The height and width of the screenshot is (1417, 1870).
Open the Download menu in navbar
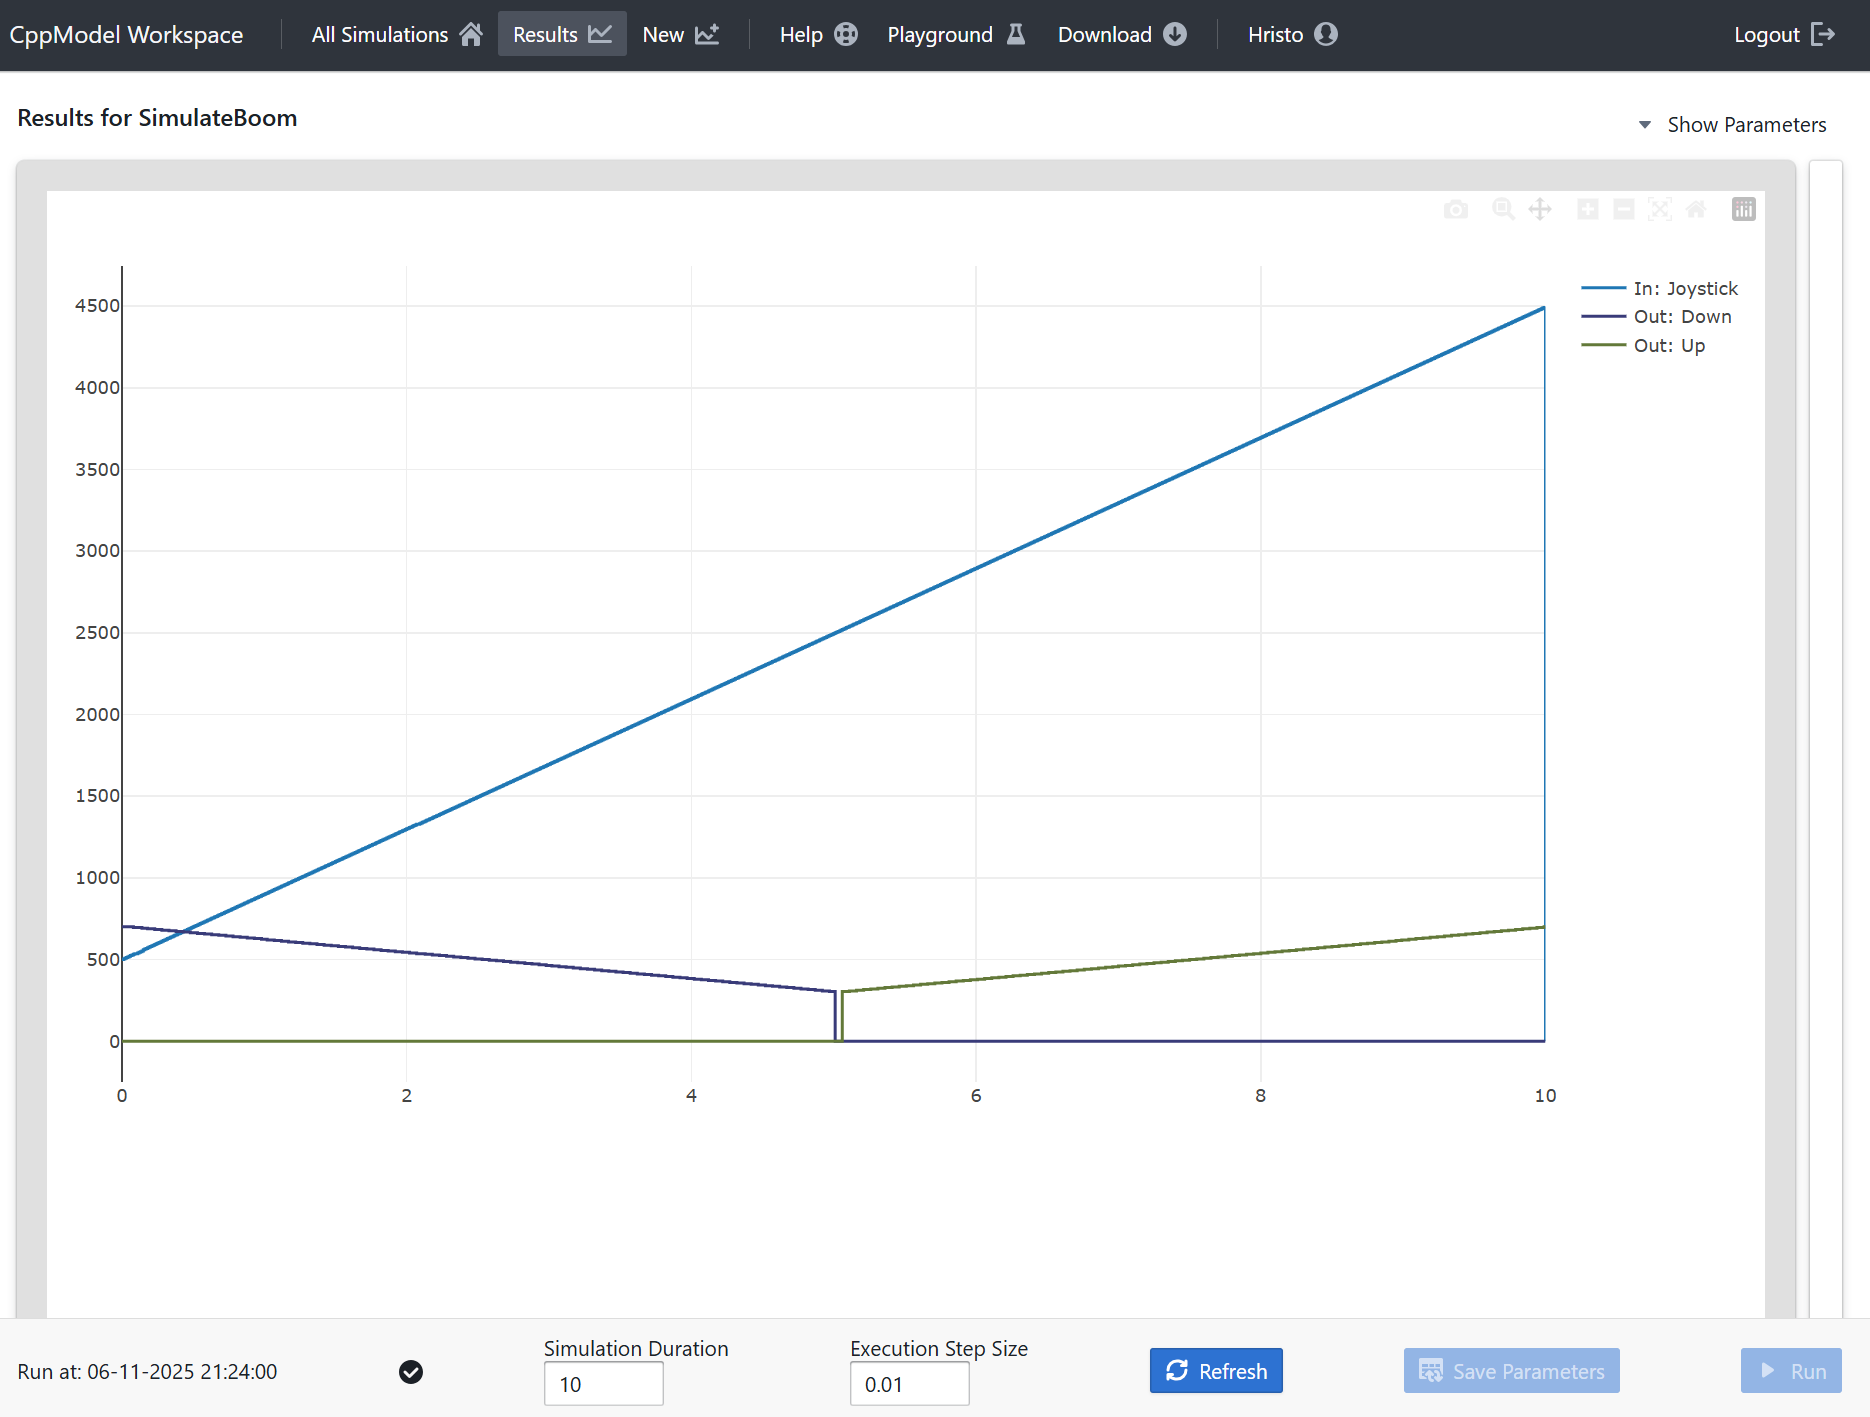[x=1121, y=34]
